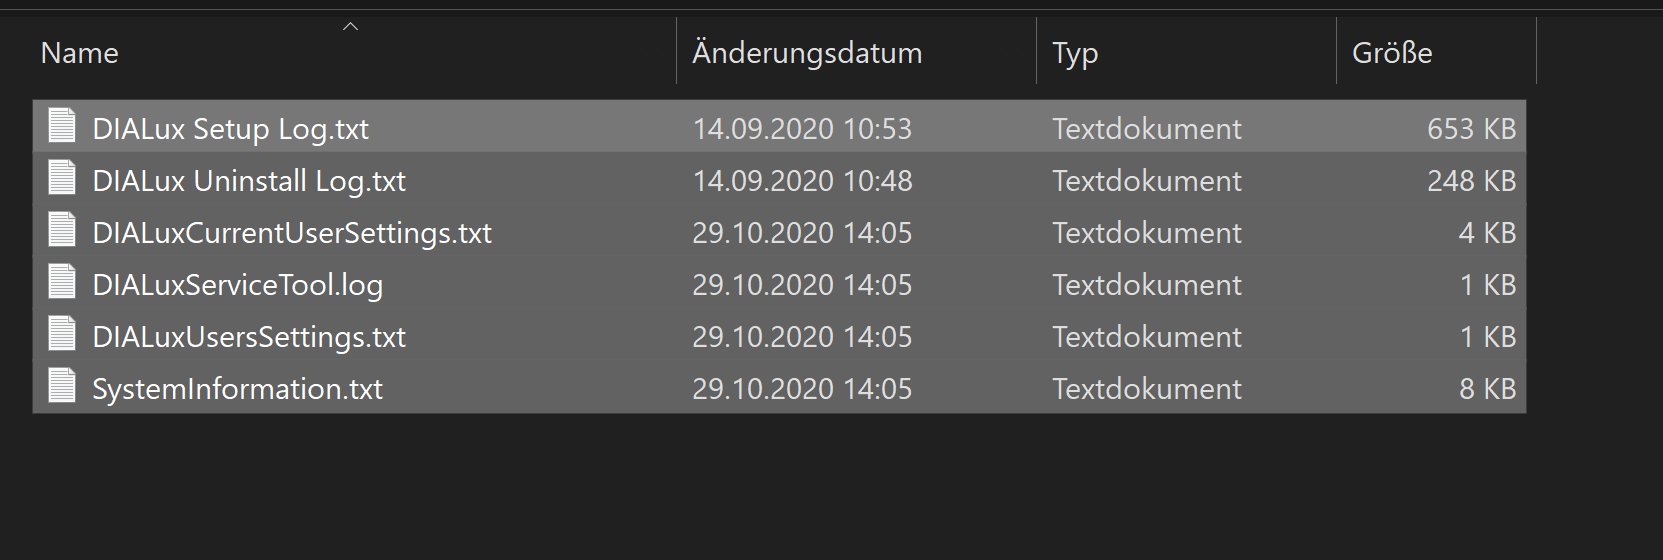Sort by the Größe column header
1663x560 pixels.
1392,53
